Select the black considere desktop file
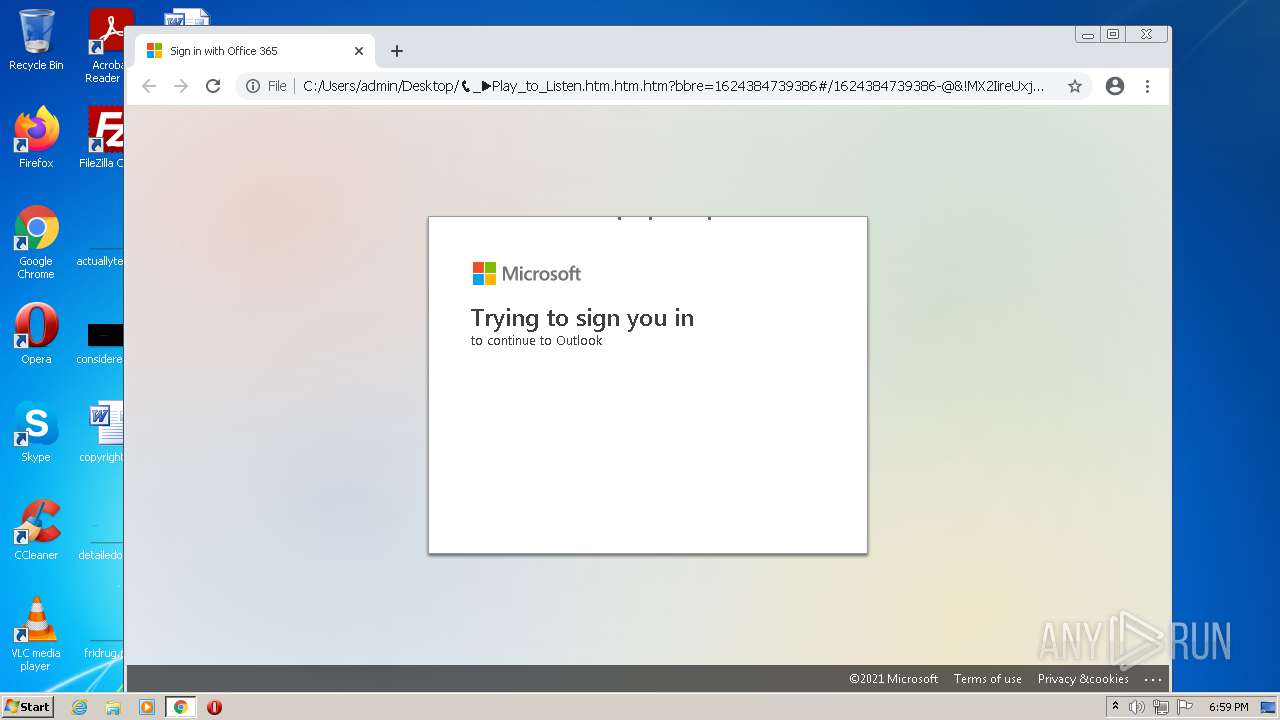The width and height of the screenshot is (1280, 720). tap(101, 342)
